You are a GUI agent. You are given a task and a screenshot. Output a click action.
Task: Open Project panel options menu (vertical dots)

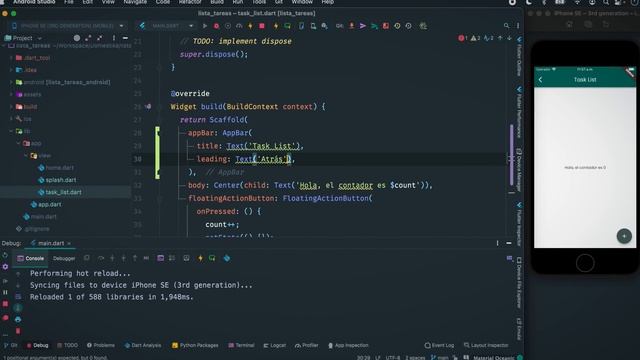113,38
